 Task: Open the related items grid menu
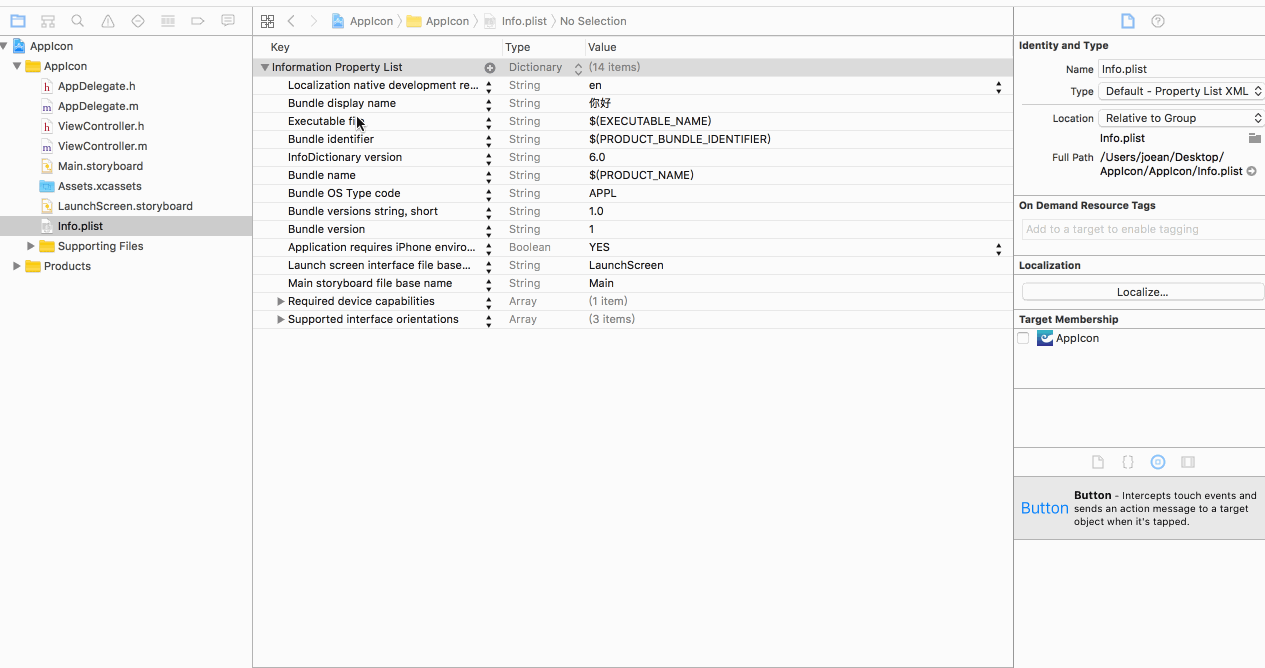(267, 21)
